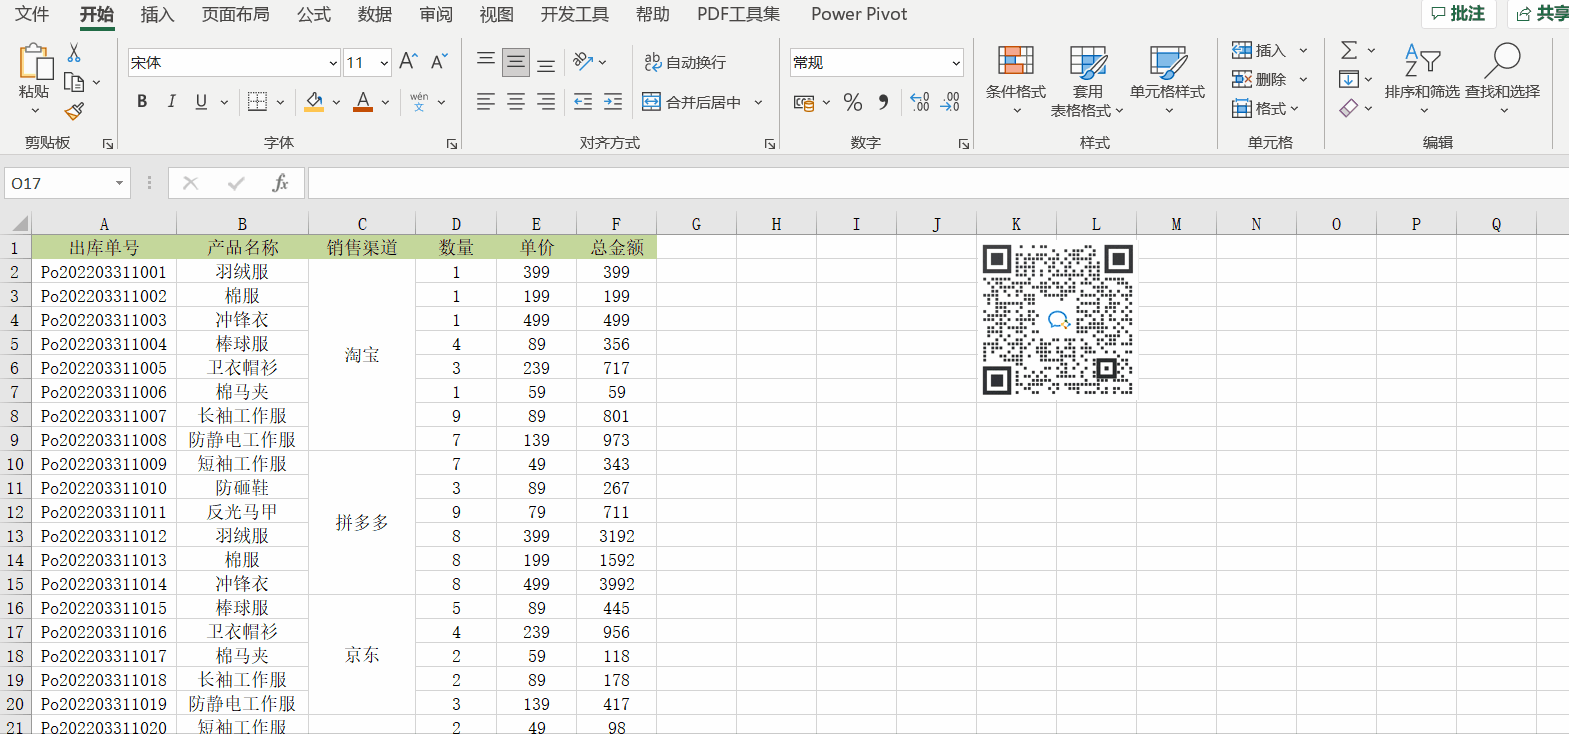Open the 宋体 font name dropdown

coord(333,63)
